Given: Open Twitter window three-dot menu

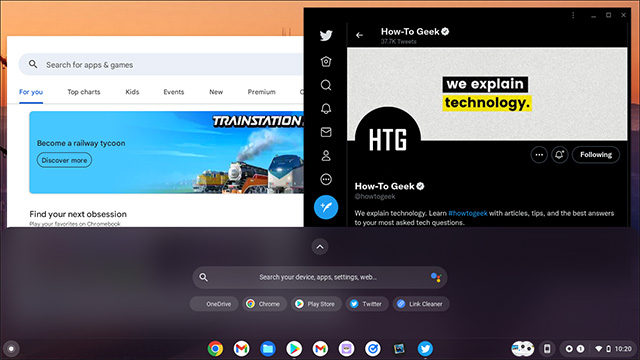Looking at the screenshot, I should [x=573, y=15].
